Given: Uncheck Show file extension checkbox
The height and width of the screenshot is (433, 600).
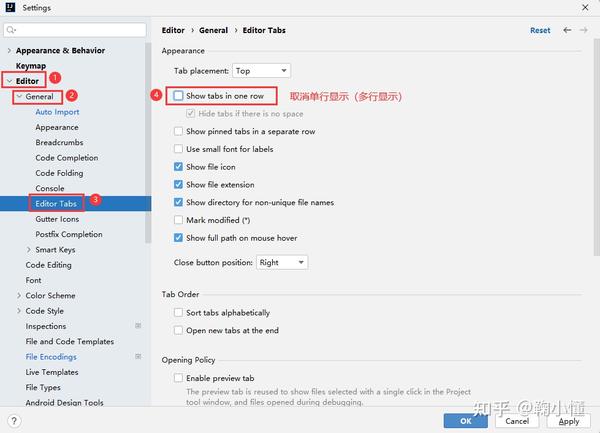Looking at the screenshot, I should [178, 184].
